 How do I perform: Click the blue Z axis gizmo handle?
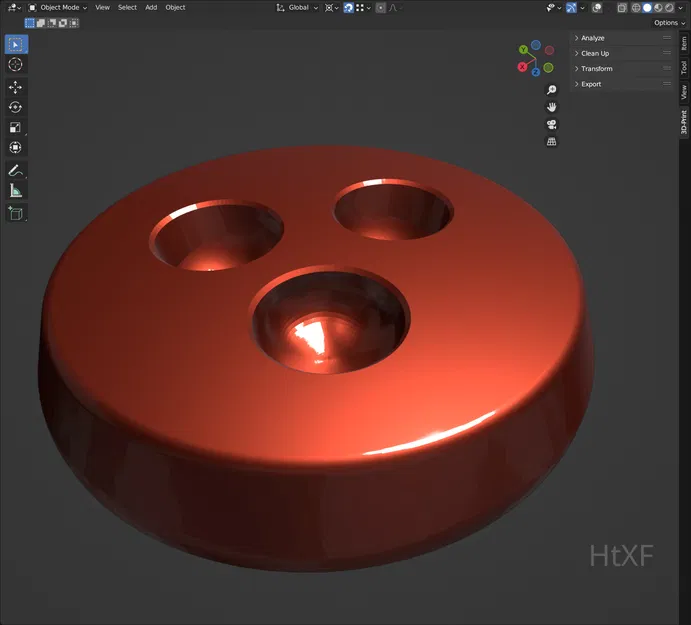[535, 72]
